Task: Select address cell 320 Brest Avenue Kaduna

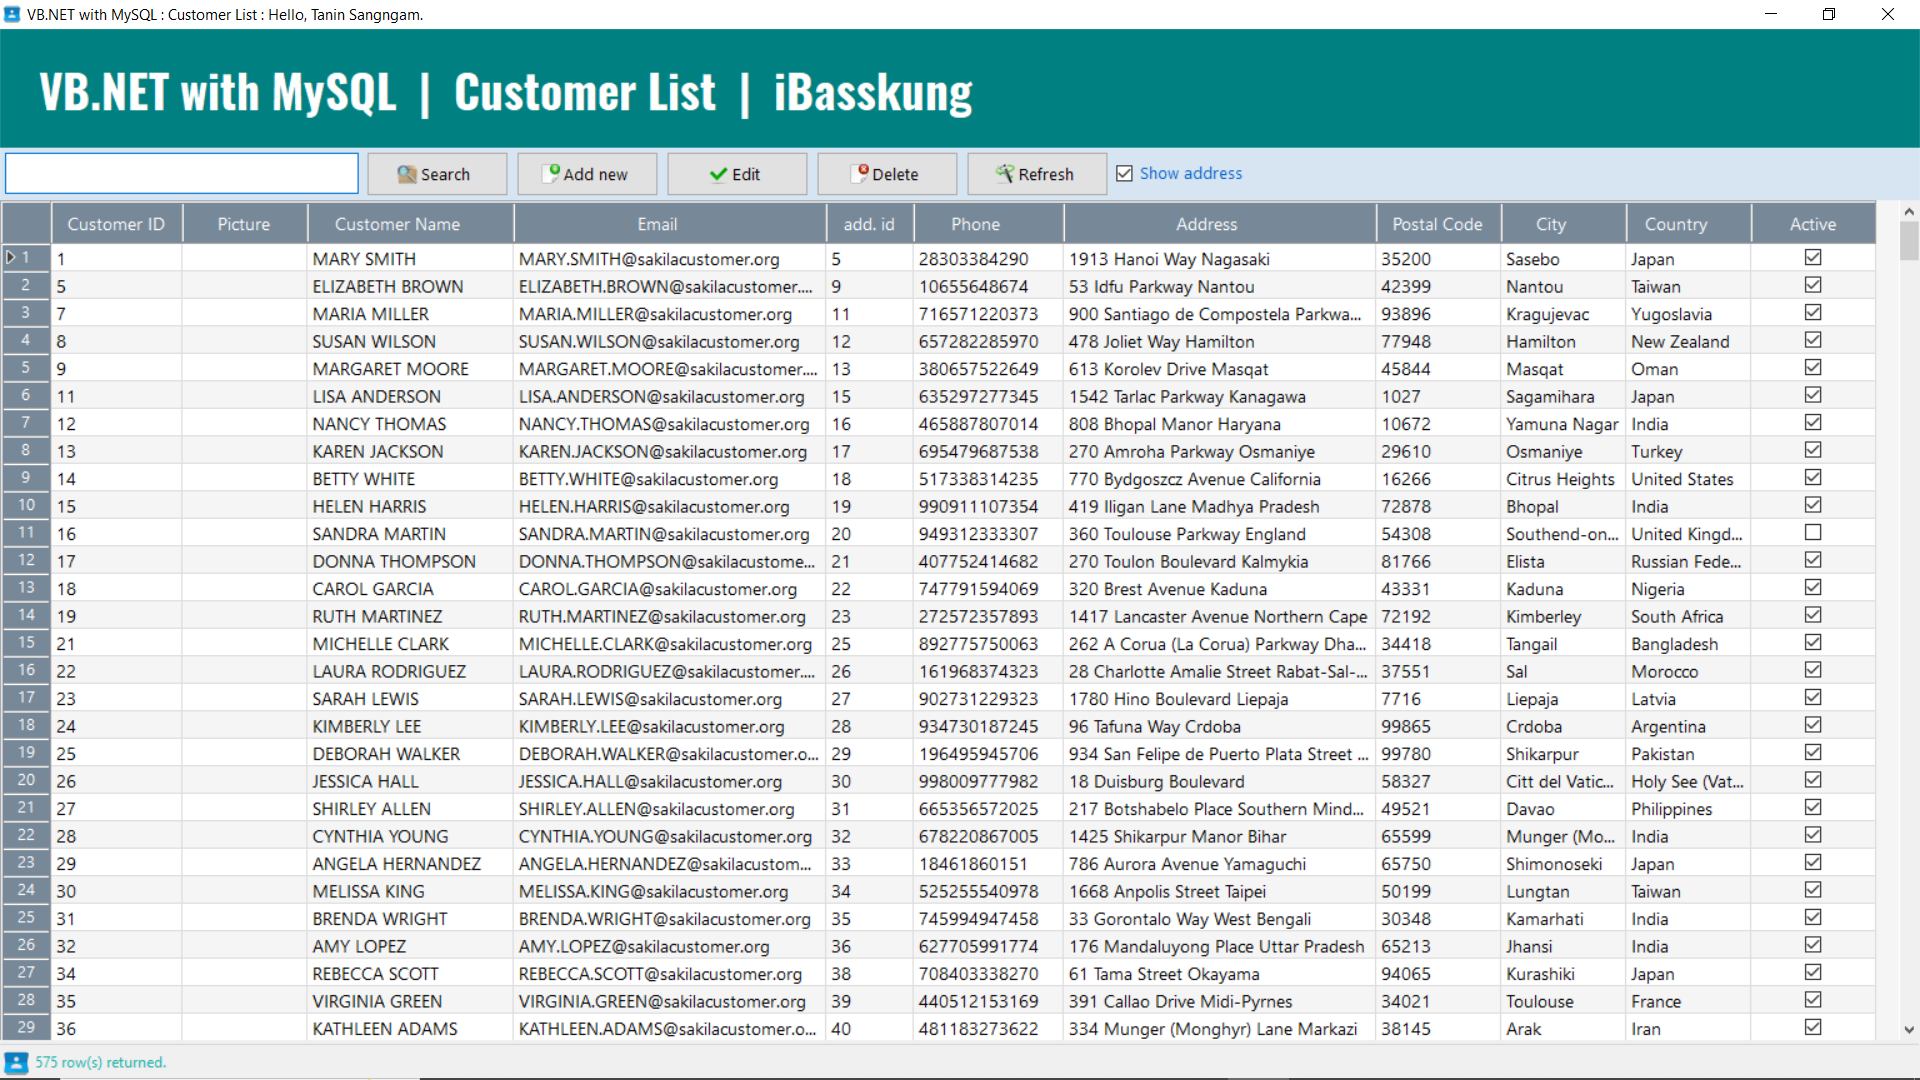Action: click(x=1220, y=589)
